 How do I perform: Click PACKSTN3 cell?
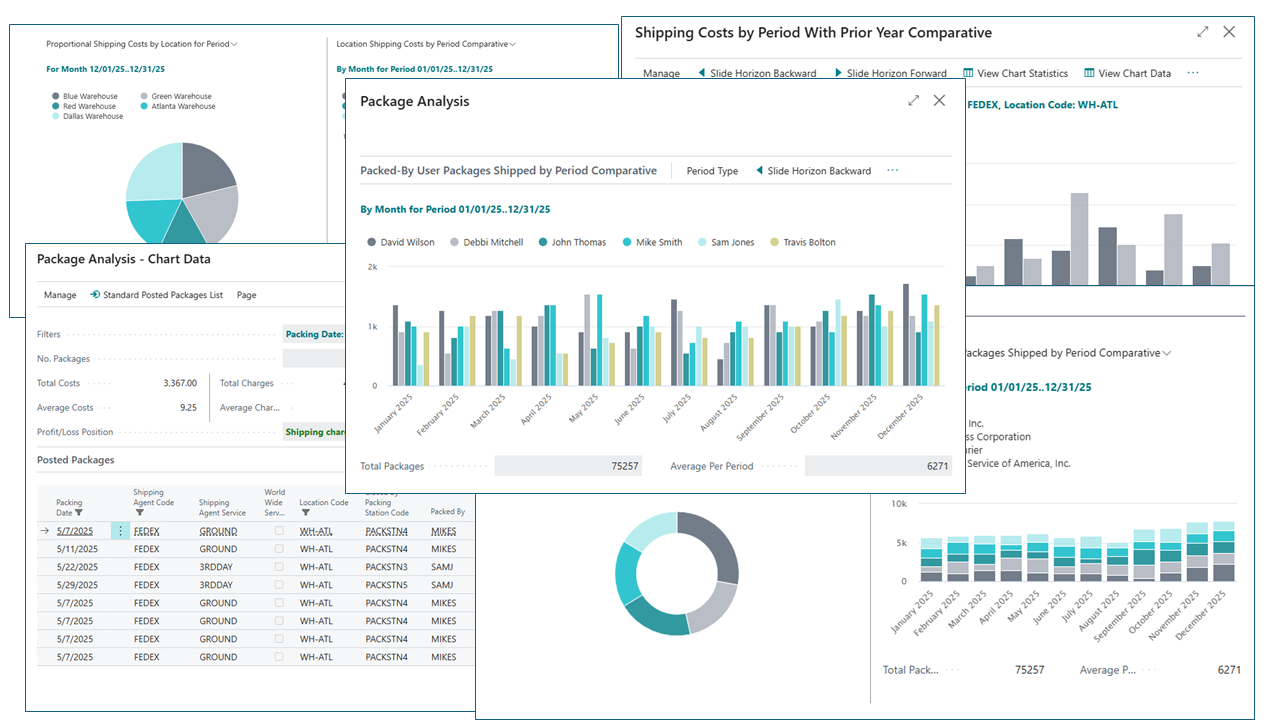386,567
